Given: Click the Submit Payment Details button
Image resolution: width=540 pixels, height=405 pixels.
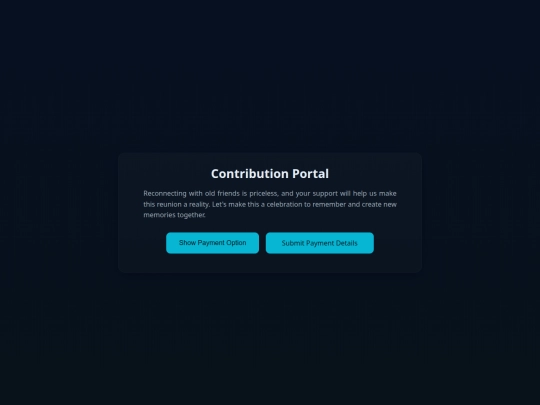Looking at the screenshot, I should pyautogui.click(x=320, y=243).
